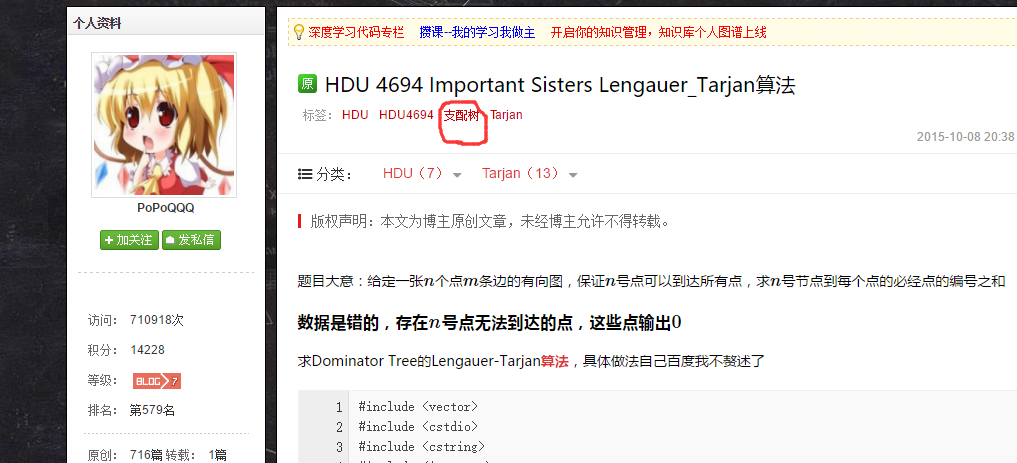Screen dimensions: 1017x463
Task: Open the 开启你的知识管理 knowledge base link
Action: [658, 32]
